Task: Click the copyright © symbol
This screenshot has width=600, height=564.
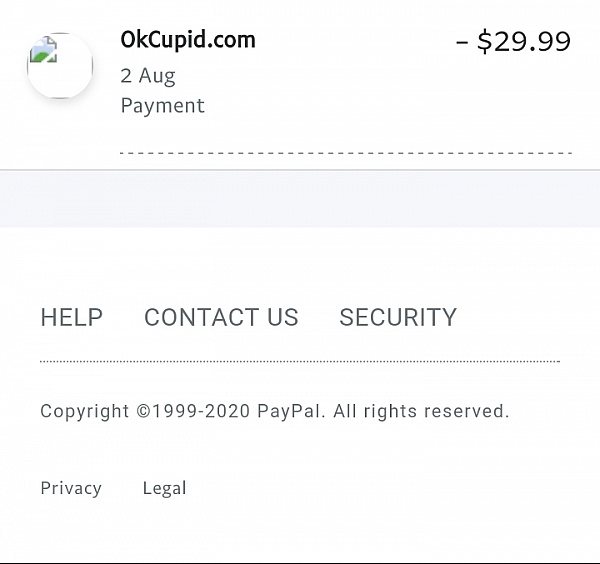Action: click(x=144, y=411)
